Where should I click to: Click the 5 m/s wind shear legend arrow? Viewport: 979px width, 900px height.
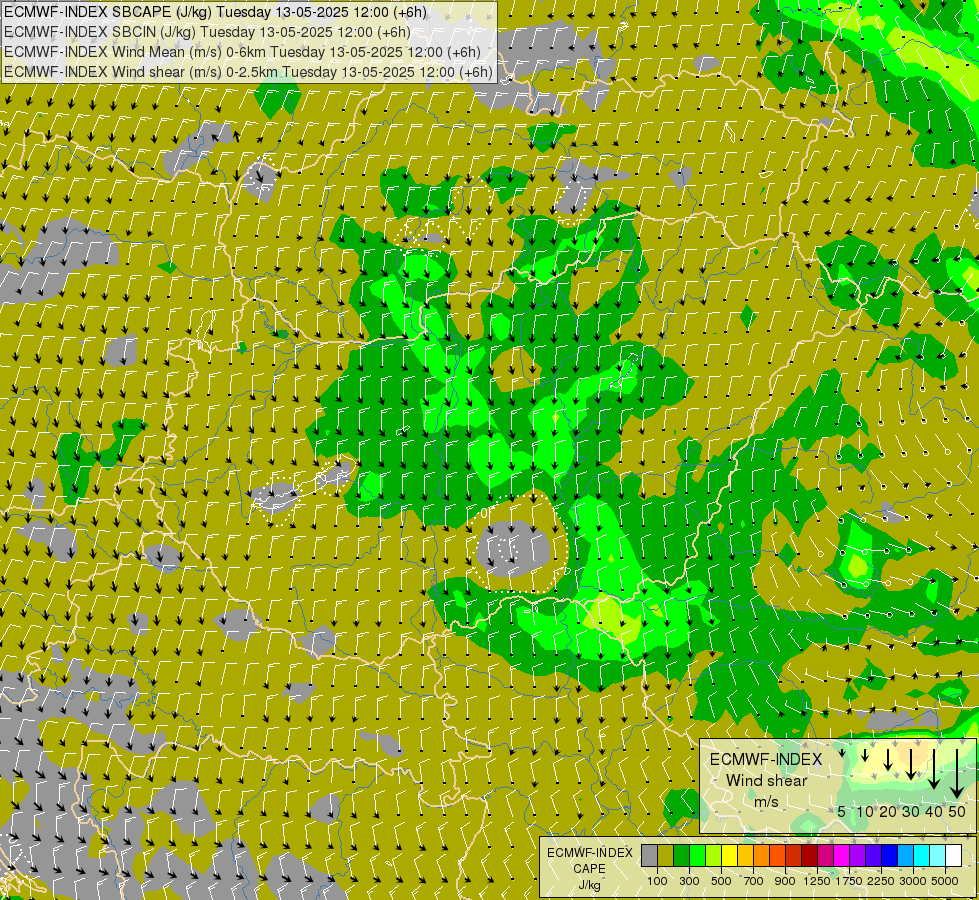pyautogui.click(x=842, y=753)
